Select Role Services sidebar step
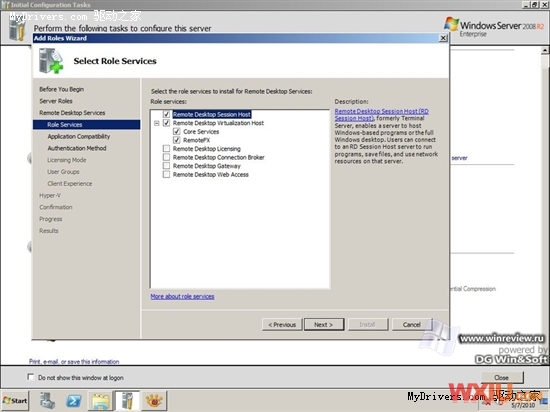 point(87,124)
